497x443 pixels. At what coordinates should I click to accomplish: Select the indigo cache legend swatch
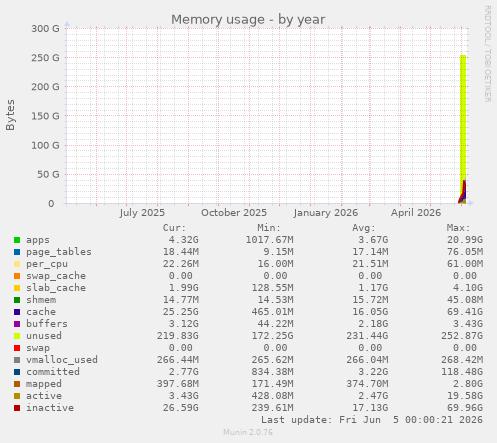coord(17,312)
